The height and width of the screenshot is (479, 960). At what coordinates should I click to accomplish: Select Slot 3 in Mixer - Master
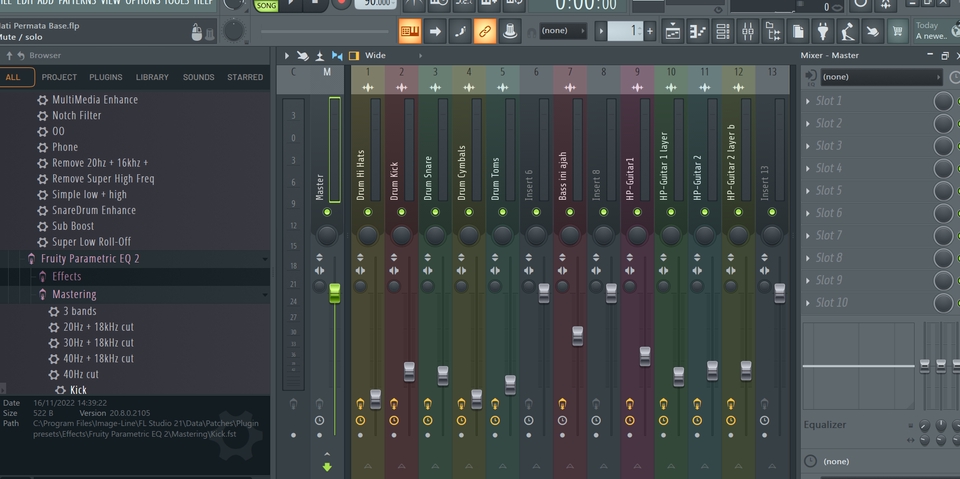(x=828, y=146)
